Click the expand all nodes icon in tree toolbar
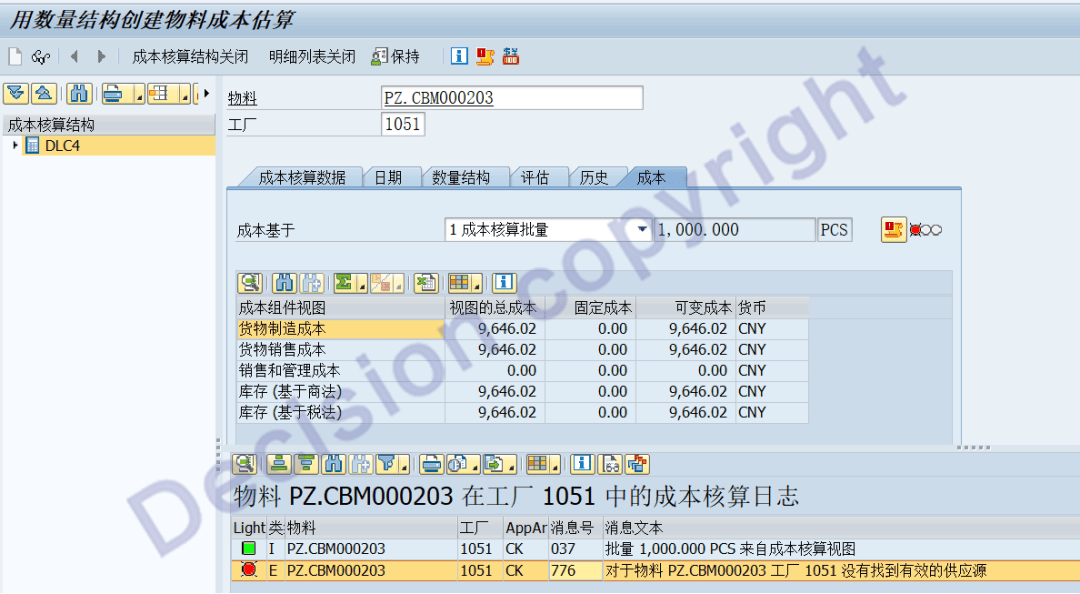 (x=15, y=94)
